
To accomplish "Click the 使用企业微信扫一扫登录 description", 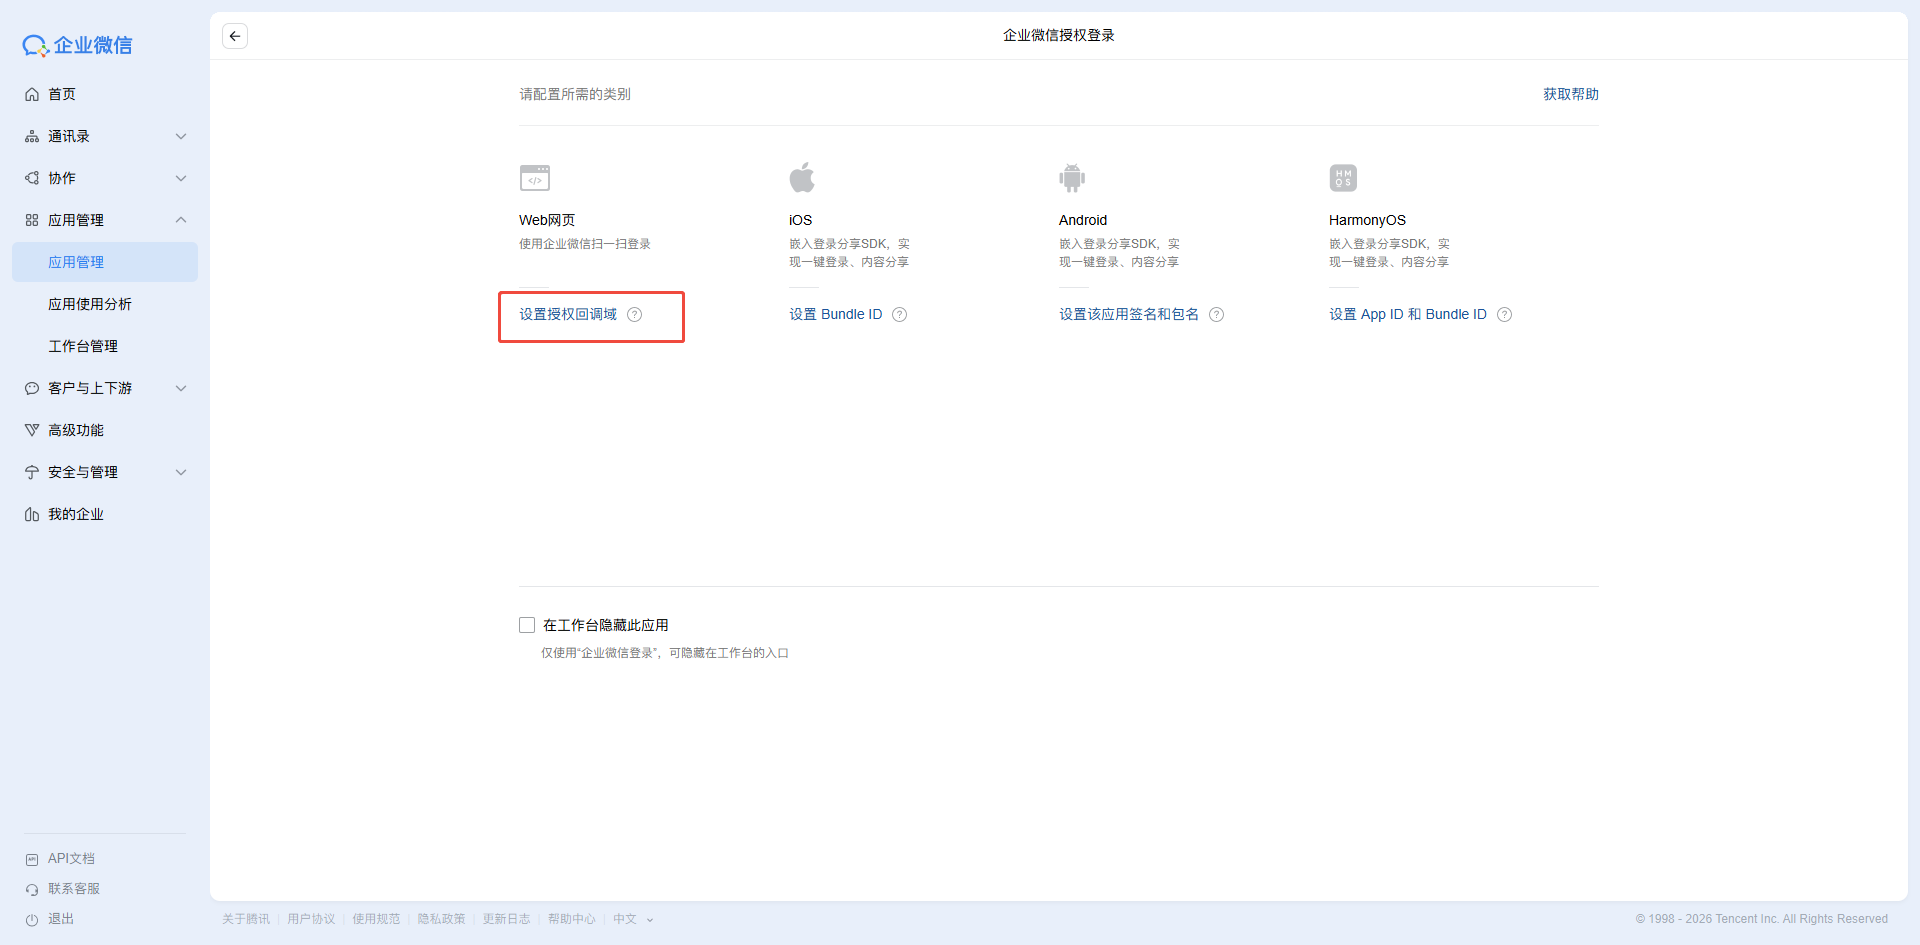I will point(585,244).
